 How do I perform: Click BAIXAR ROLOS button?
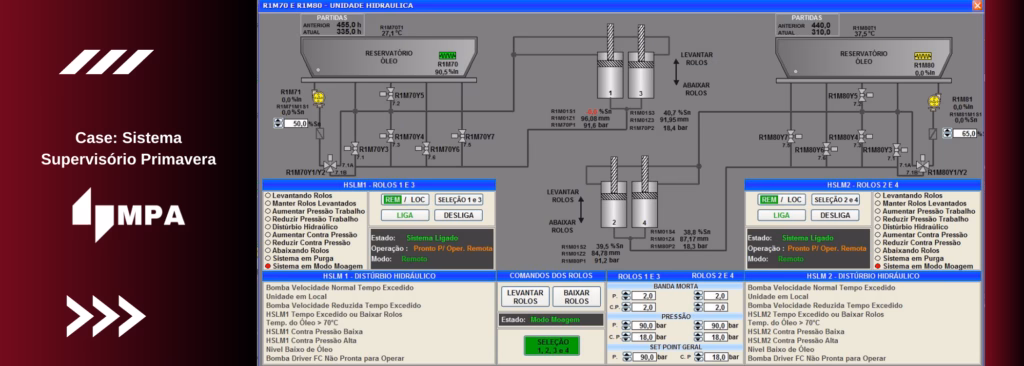(x=577, y=297)
